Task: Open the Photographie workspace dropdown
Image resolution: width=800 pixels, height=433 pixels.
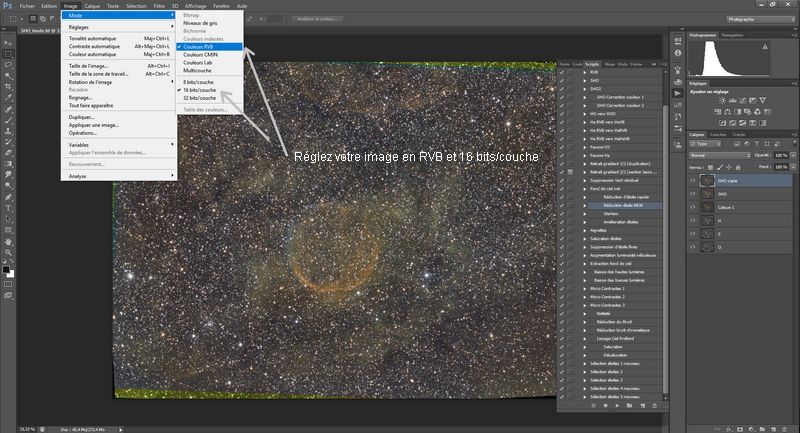Action: 760,19
